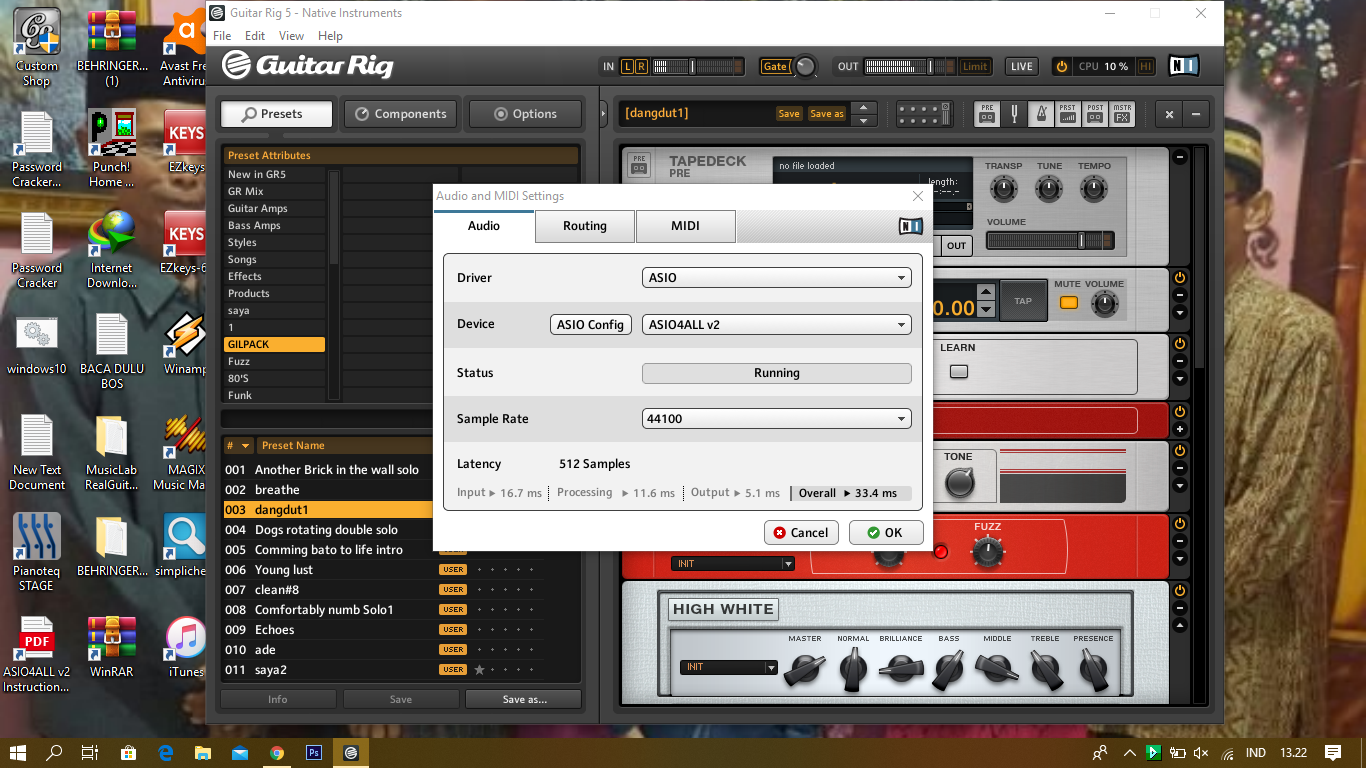Turn the Gate threshold knob

click(805, 67)
